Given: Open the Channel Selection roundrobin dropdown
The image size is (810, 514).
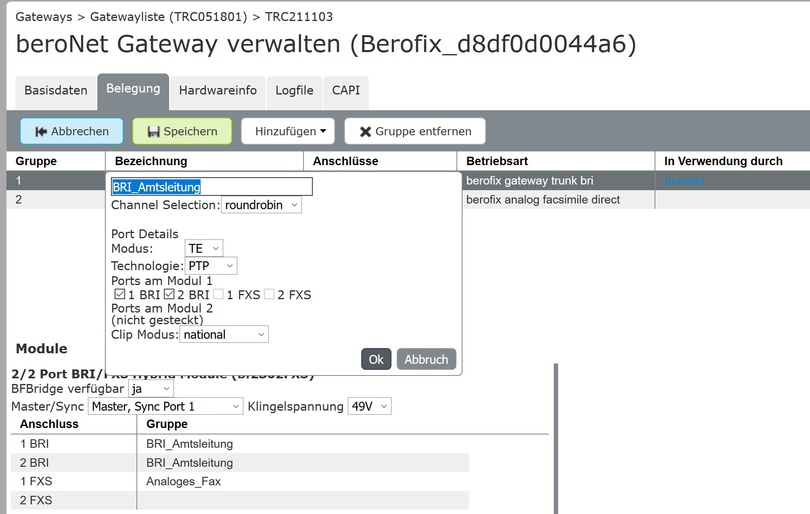Looking at the screenshot, I should coord(261,205).
